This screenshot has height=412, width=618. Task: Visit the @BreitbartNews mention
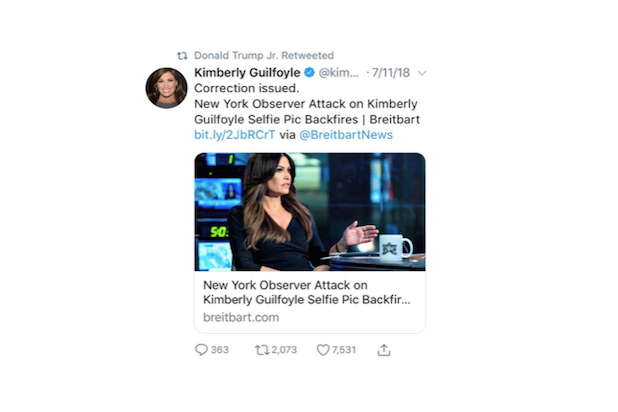coord(346,135)
